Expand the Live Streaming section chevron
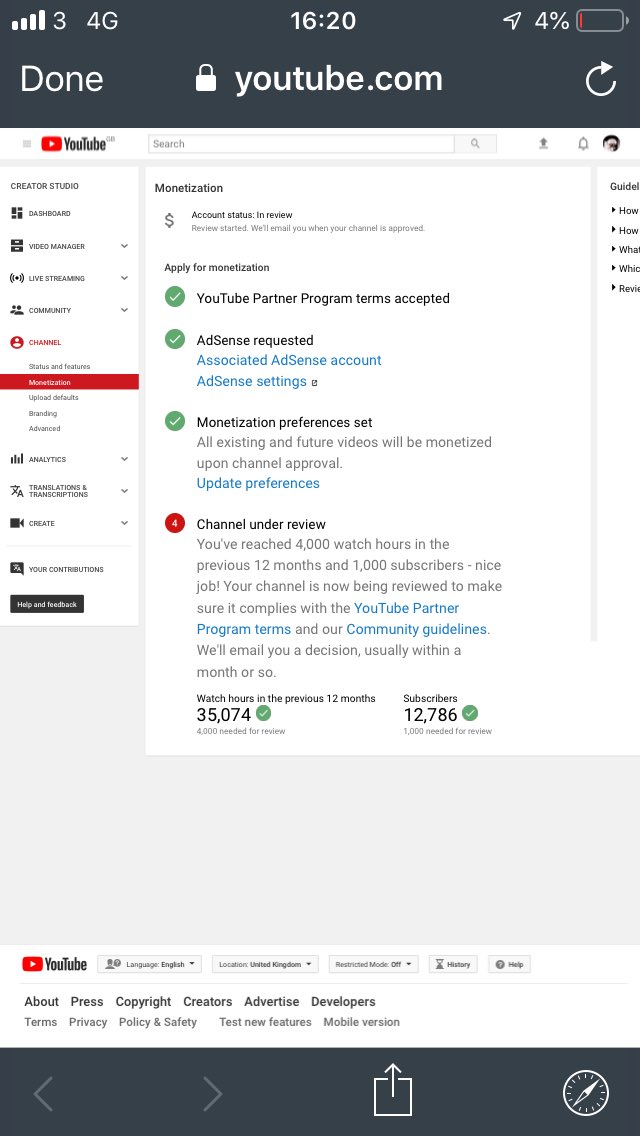The width and height of the screenshot is (640, 1136). tap(125, 278)
